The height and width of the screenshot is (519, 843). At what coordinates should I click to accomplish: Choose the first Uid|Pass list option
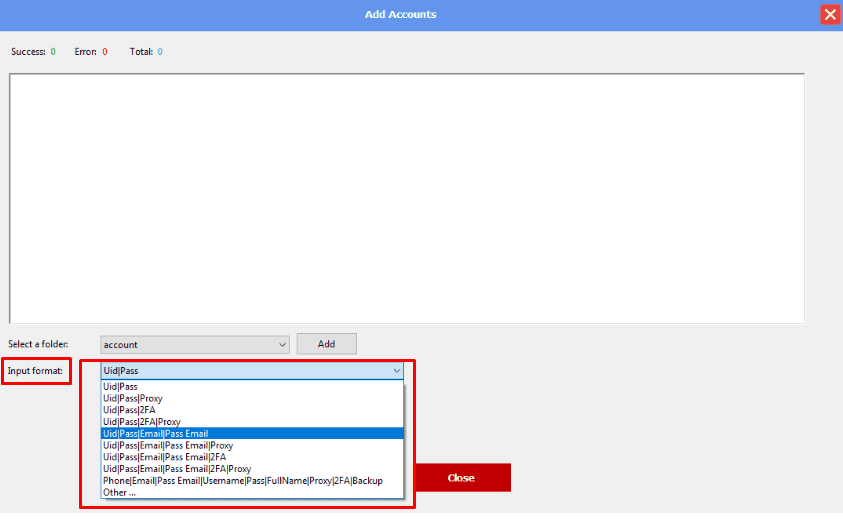(120, 386)
